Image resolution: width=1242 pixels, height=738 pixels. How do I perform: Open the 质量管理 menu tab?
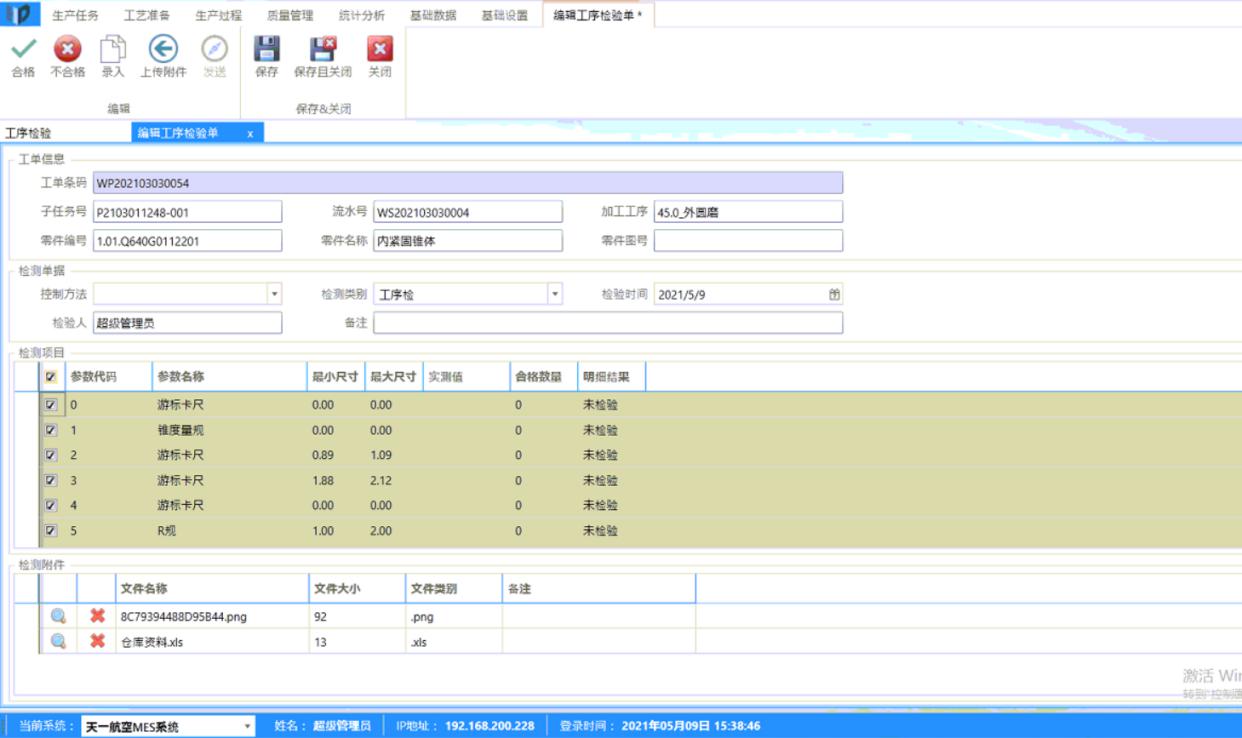tap(290, 15)
